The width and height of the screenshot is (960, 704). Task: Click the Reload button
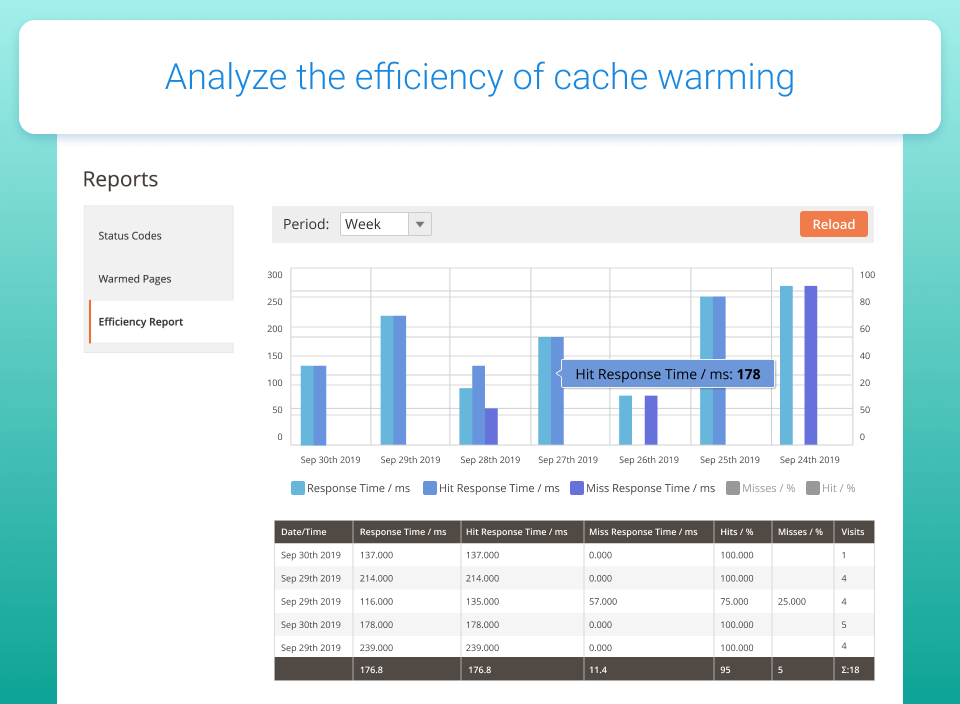[x=833, y=224]
